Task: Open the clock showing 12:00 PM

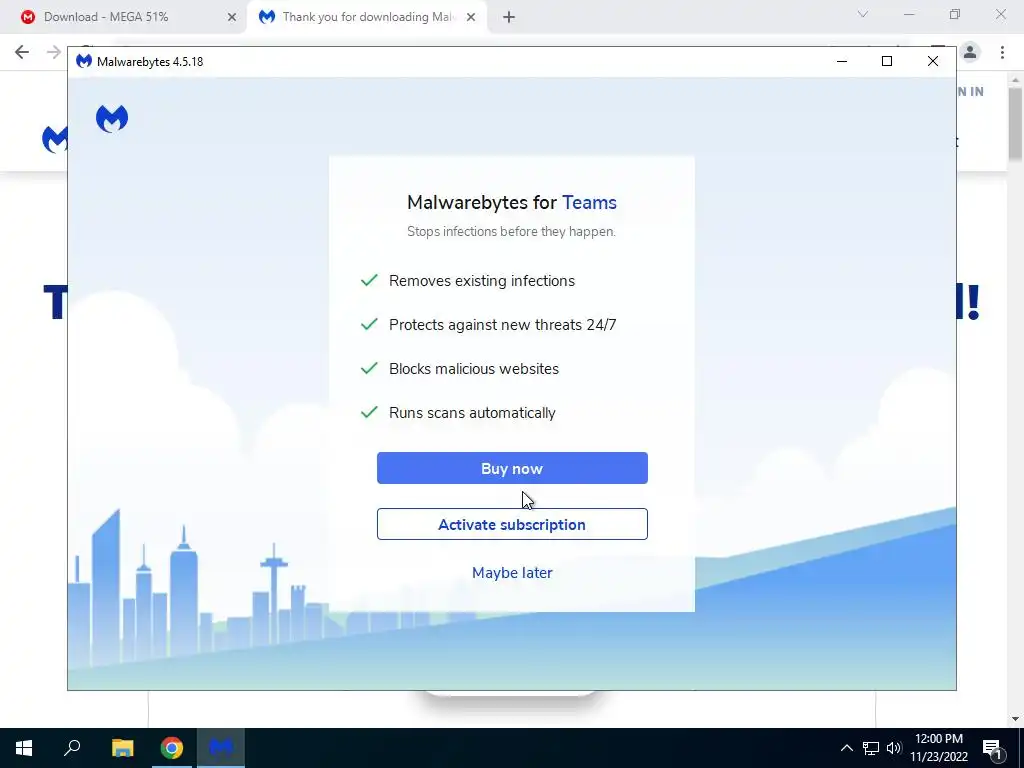Action: point(938,748)
